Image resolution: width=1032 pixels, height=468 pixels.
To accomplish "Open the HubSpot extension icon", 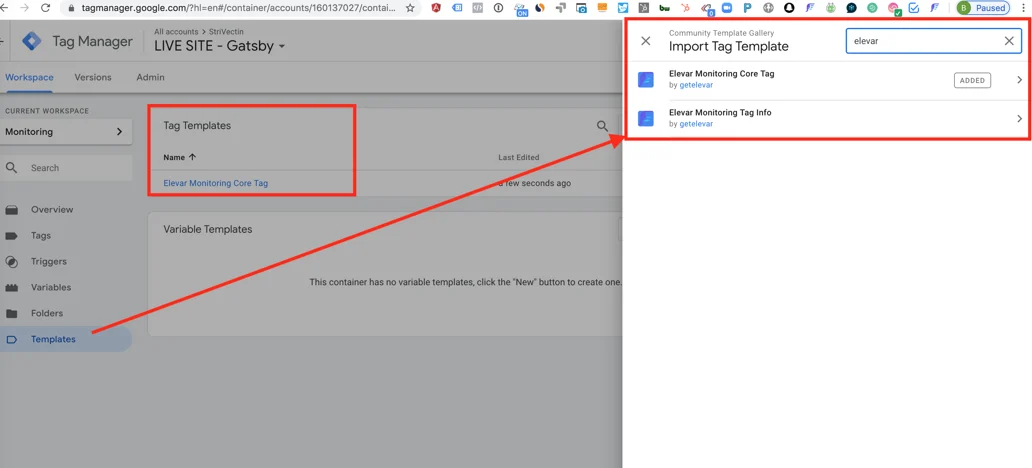I will [685, 8].
